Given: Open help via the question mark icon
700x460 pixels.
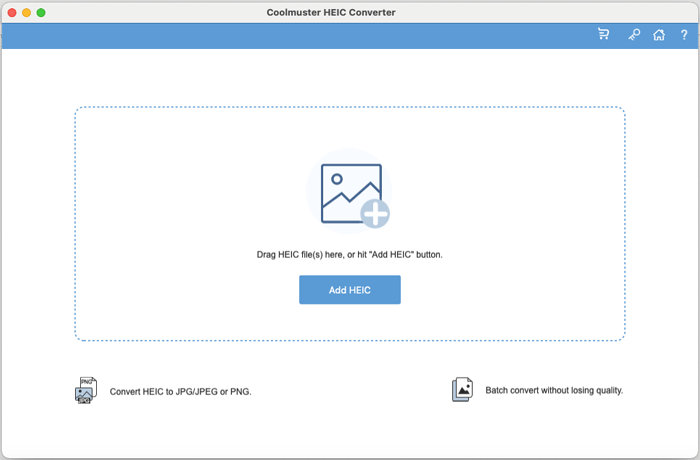Looking at the screenshot, I should pyautogui.click(x=684, y=34).
